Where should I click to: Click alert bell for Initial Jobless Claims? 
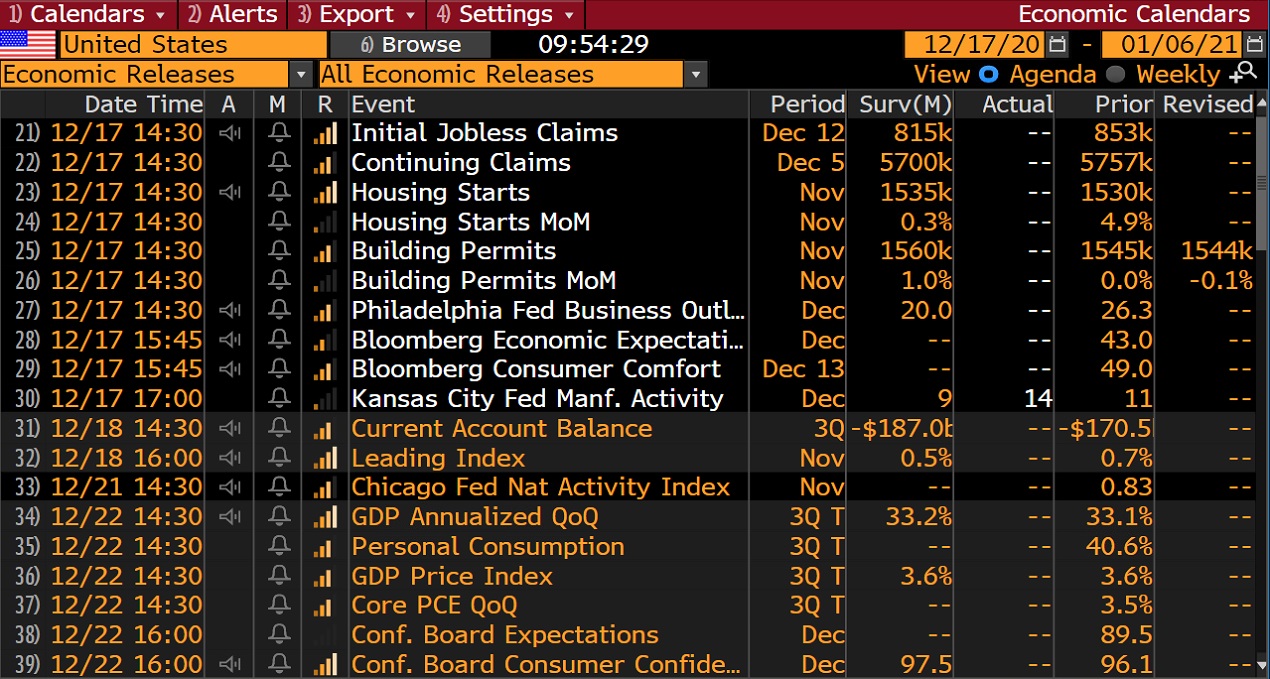(279, 133)
